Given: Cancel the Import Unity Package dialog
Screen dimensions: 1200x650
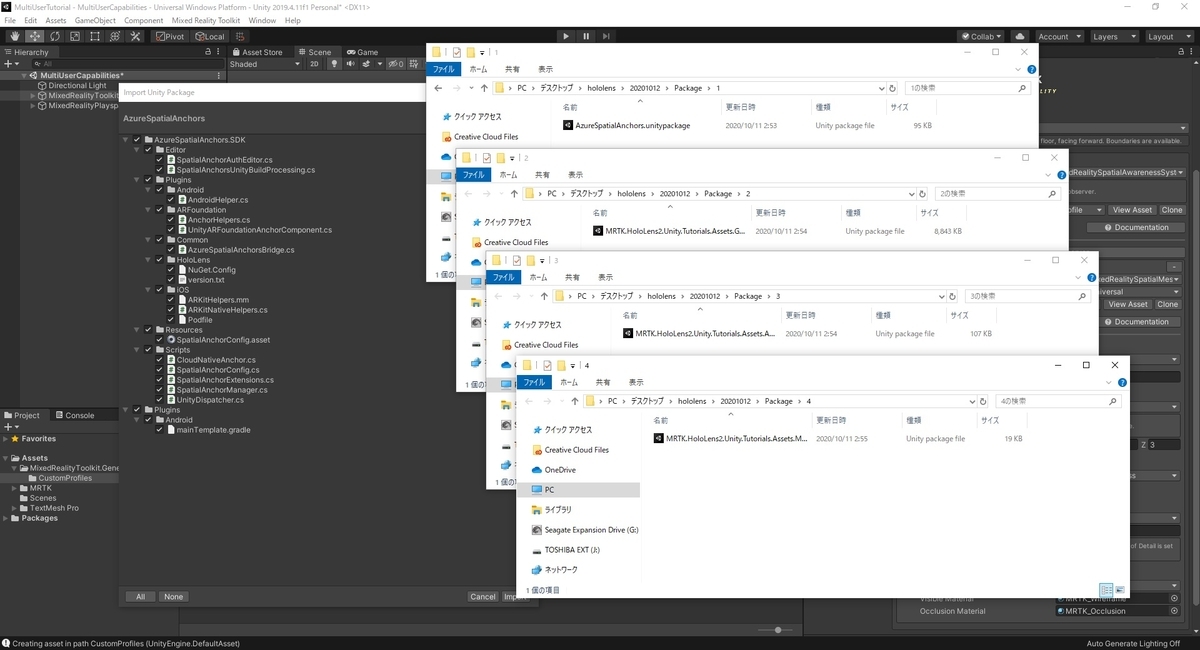Looking at the screenshot, I should point(483,597).
